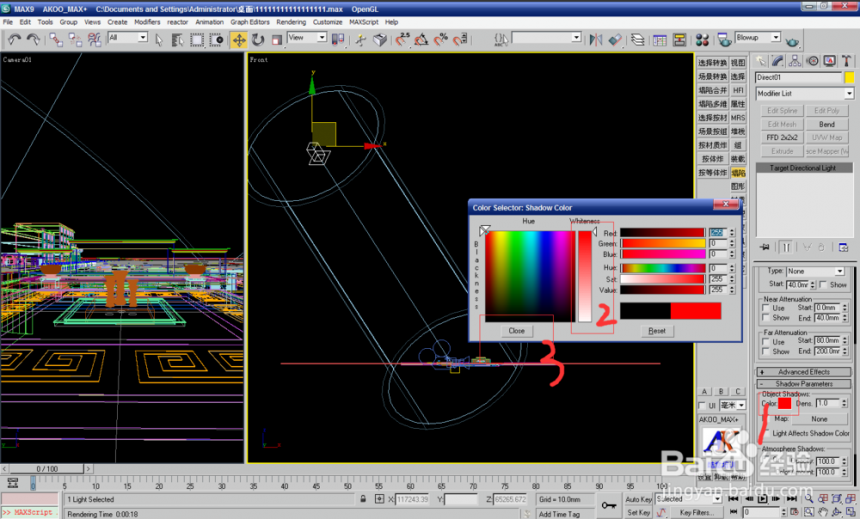This screenshot has height=519, width=860.
Task: Open the Material Editor spheres icon
Action: (702, 40)
